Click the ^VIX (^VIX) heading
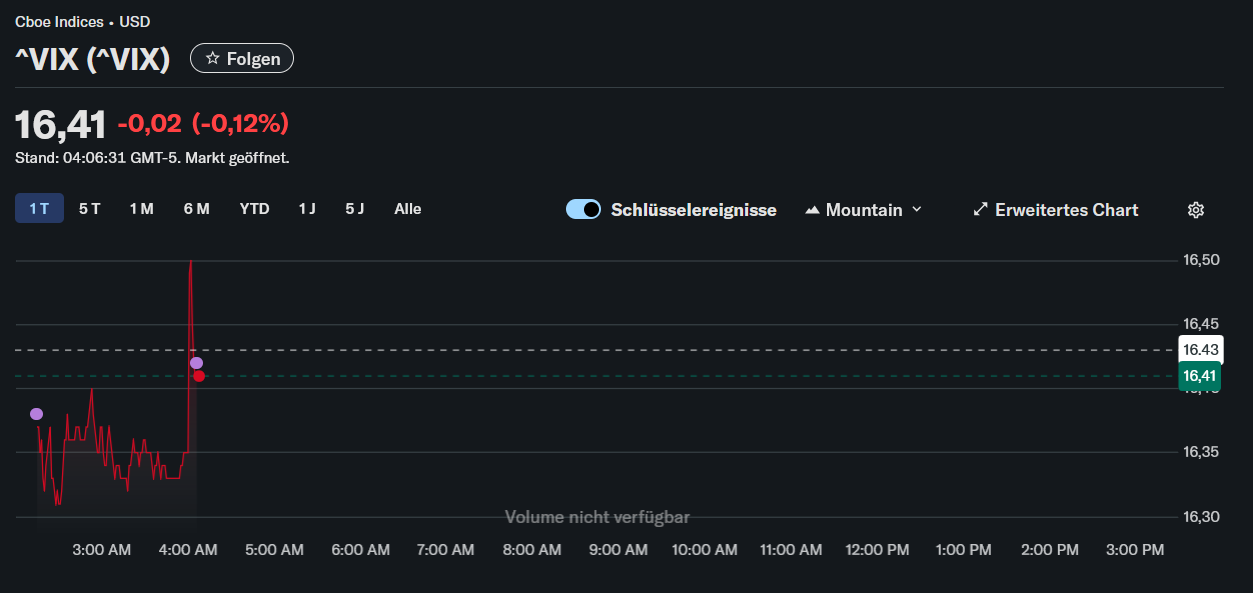This screenshot has height=593, width=1253. pyautogui.click(x=93, y=59)
